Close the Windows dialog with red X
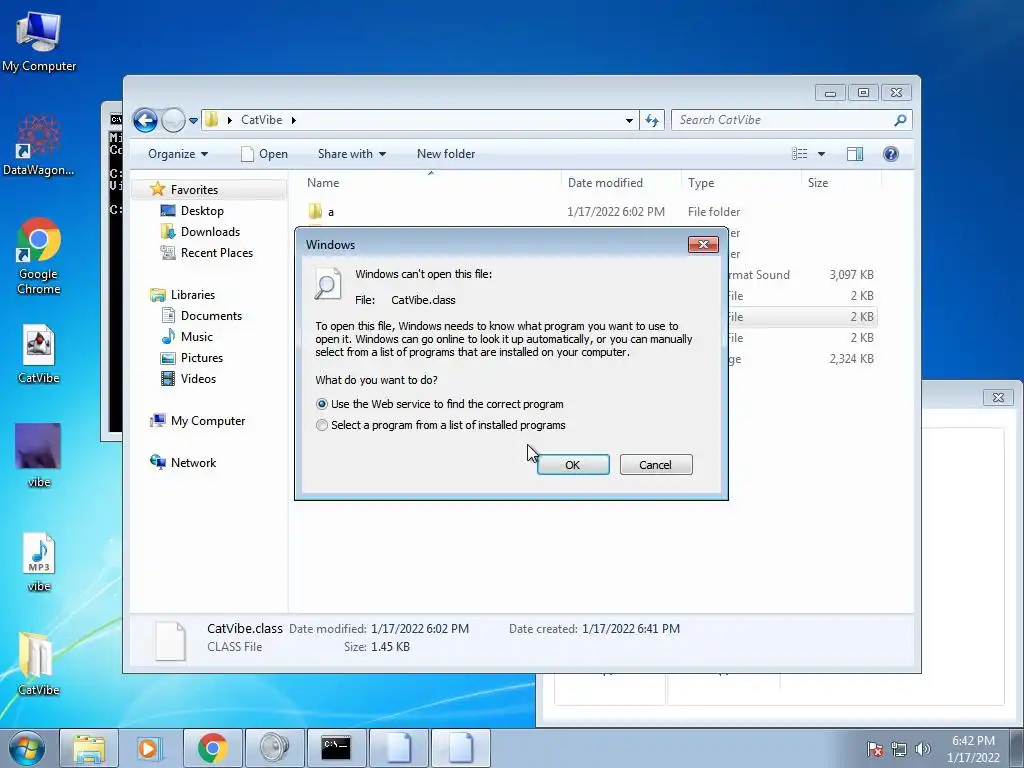Image resolution: width=1024 pixels, height=768 pixels. point(703,244)
